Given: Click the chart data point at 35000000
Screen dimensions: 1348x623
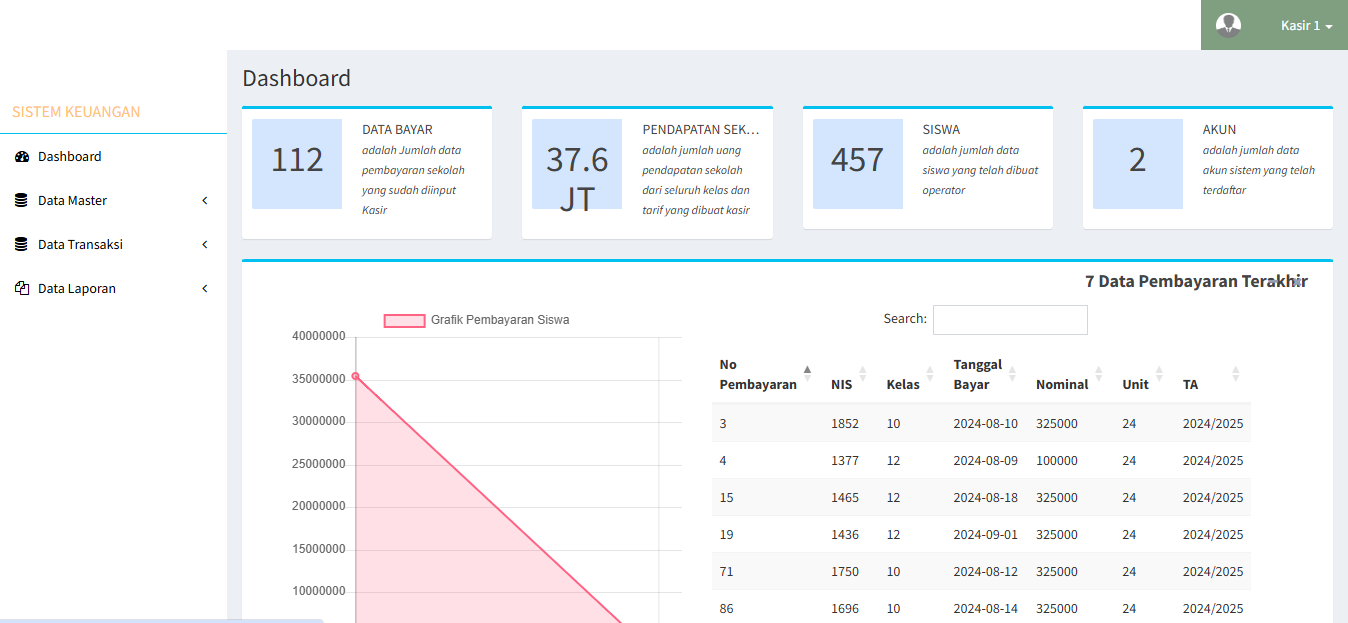Looking at the screenshot, I should (356, 377).
